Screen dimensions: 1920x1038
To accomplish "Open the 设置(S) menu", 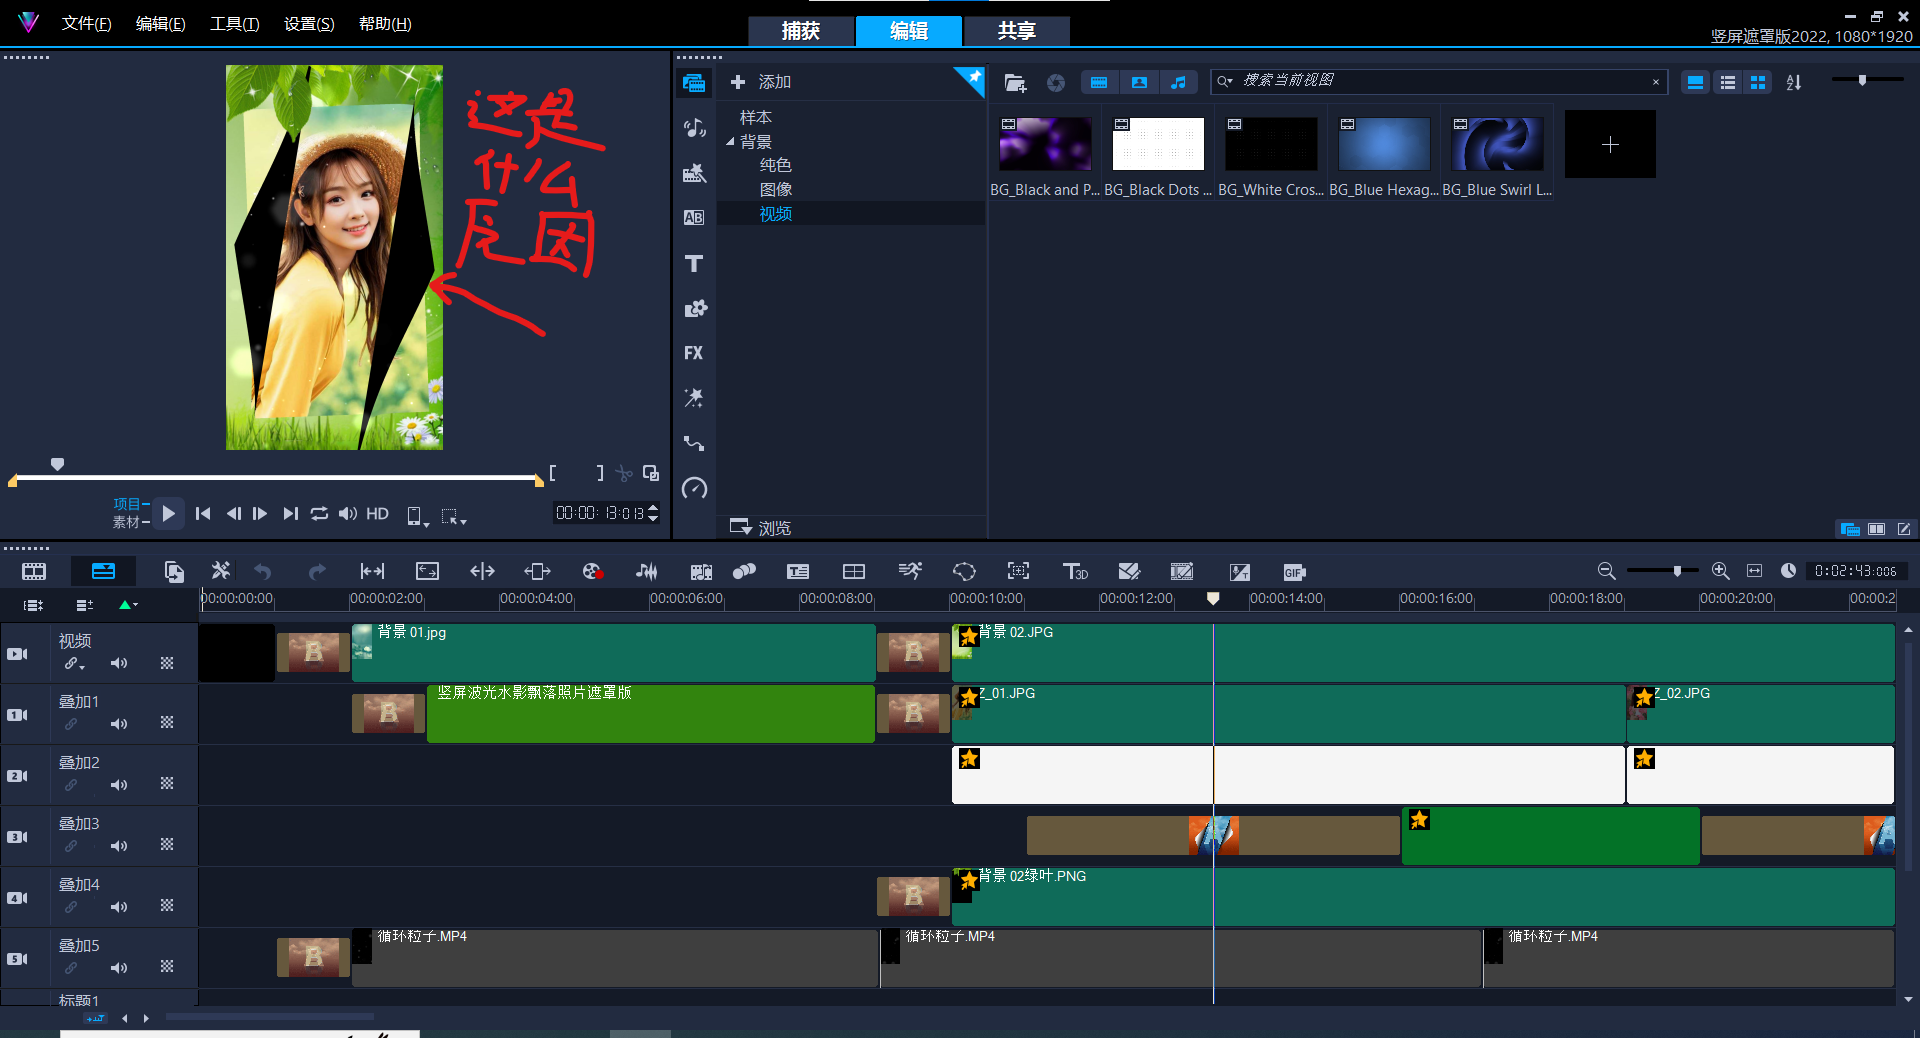I will pyautogui.click(x=308, y=24).
